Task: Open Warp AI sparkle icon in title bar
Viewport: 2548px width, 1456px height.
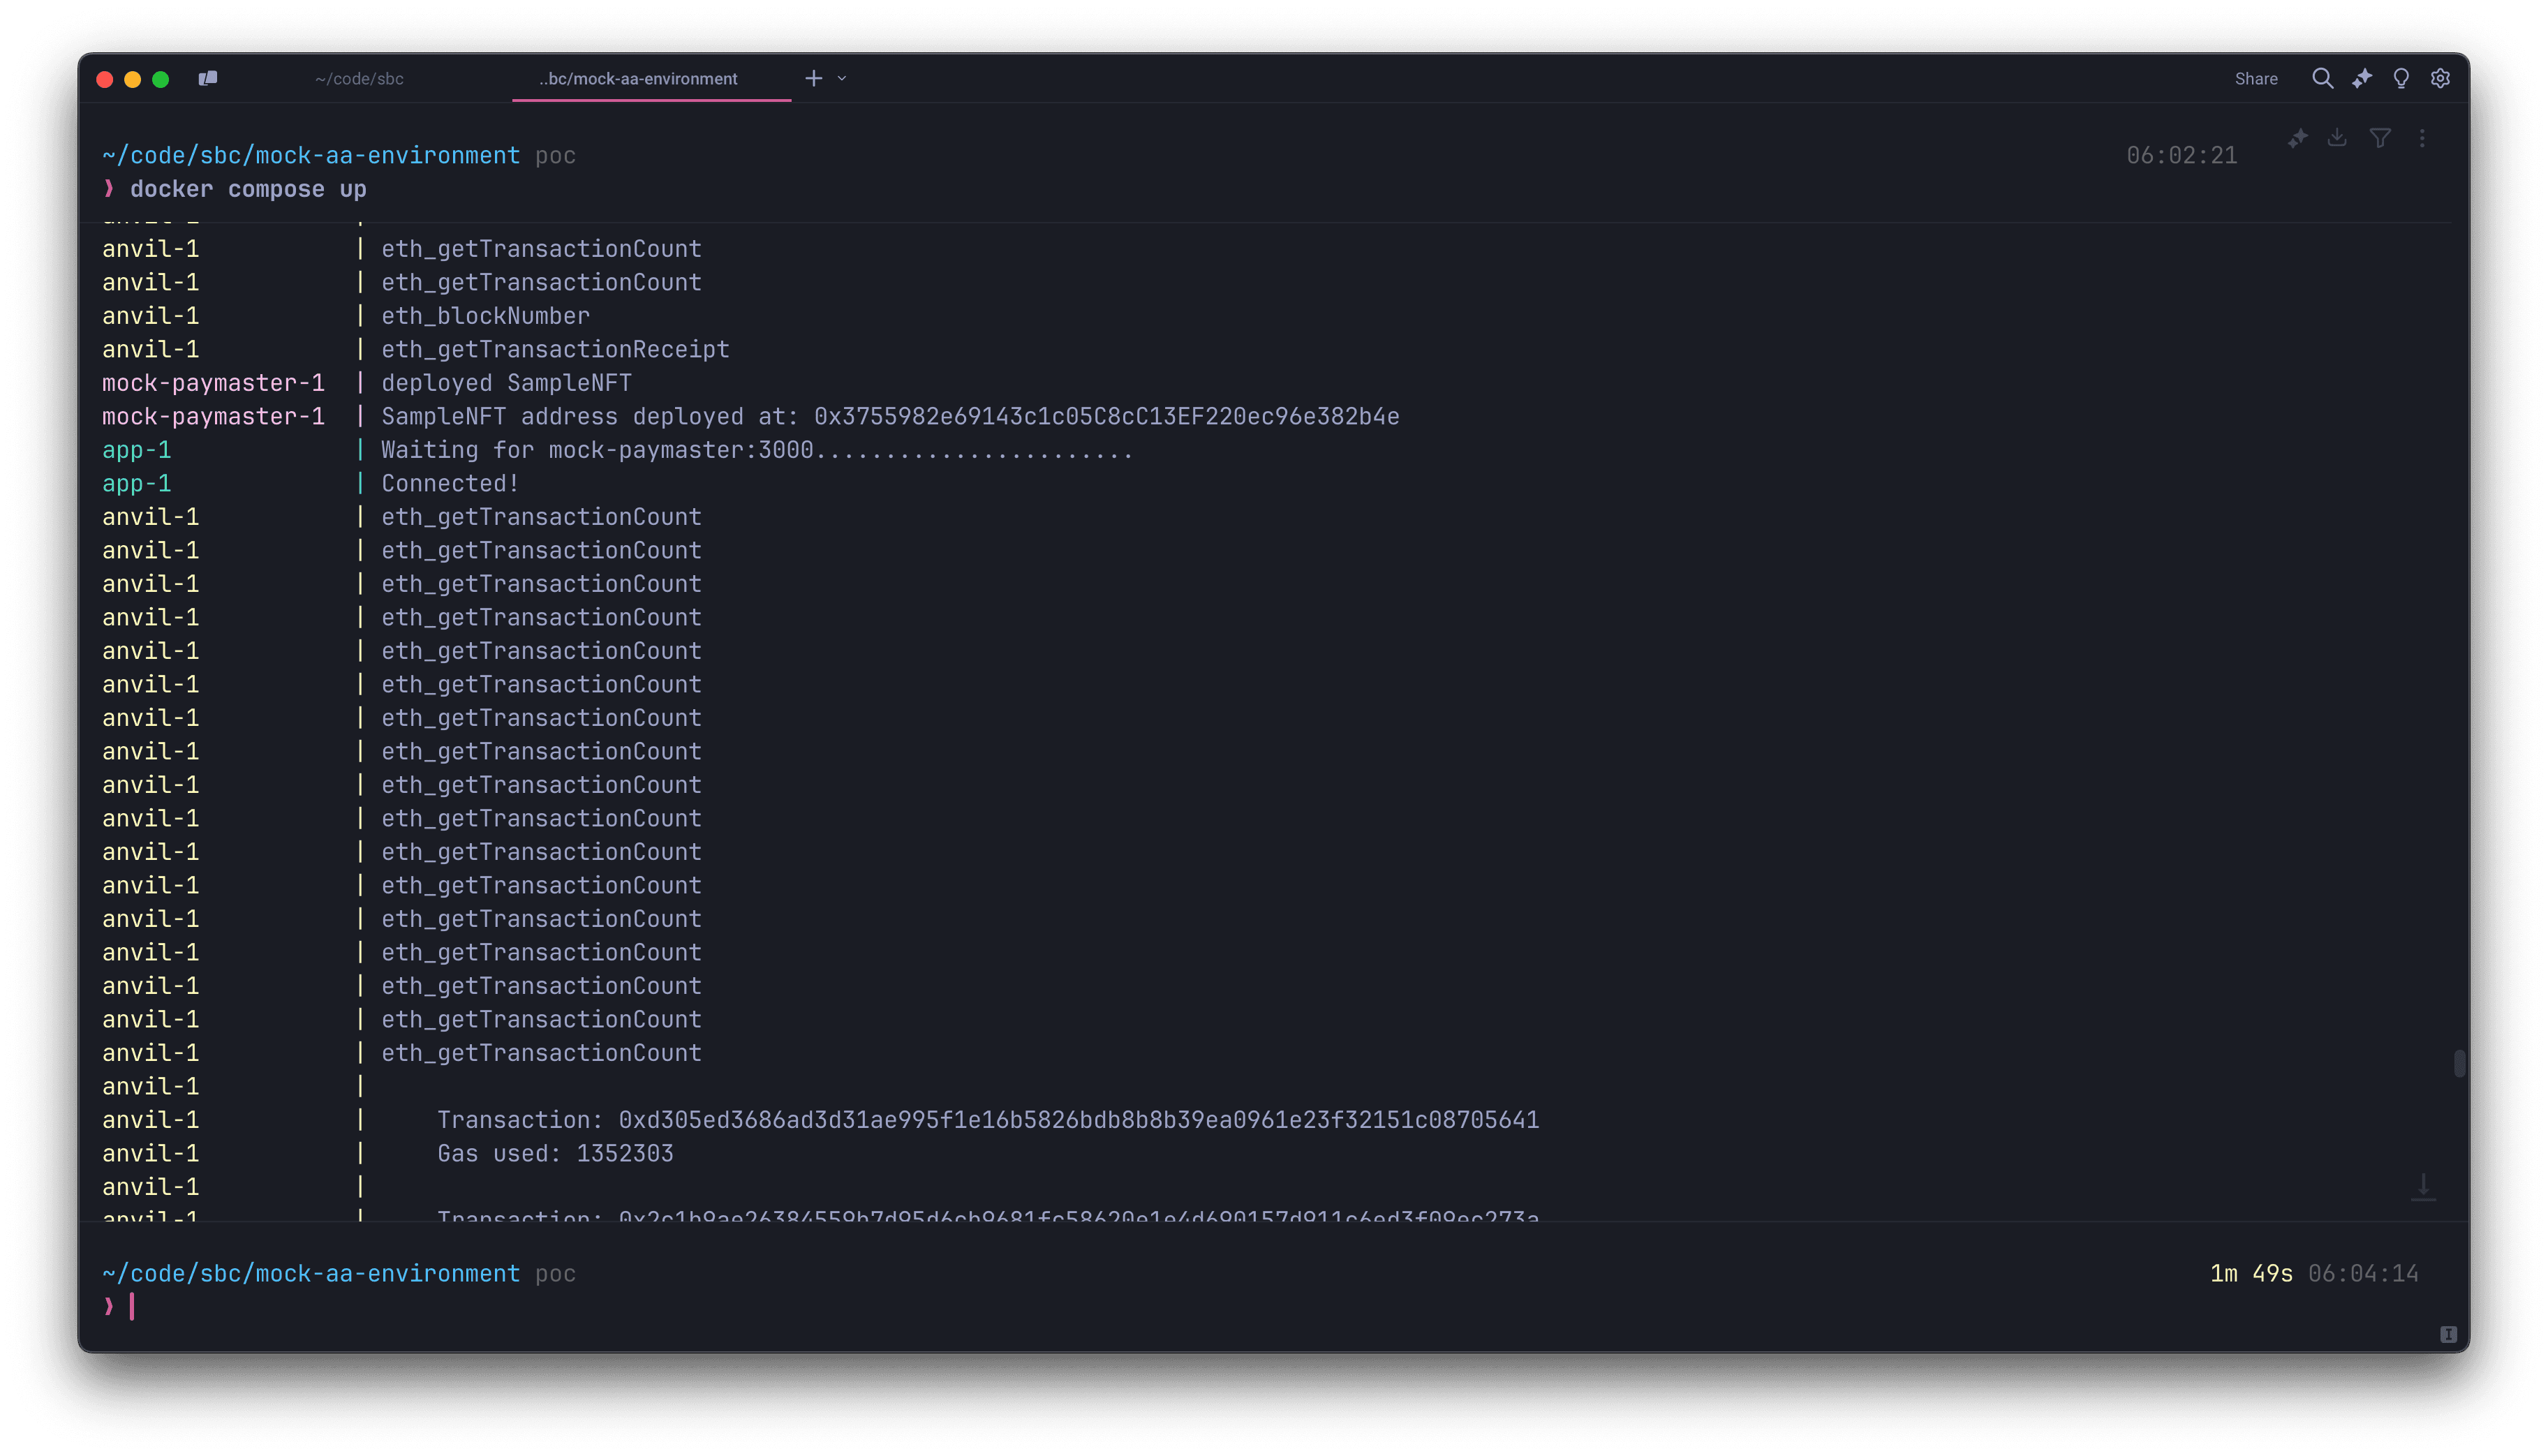Action: coord(2362,78)
